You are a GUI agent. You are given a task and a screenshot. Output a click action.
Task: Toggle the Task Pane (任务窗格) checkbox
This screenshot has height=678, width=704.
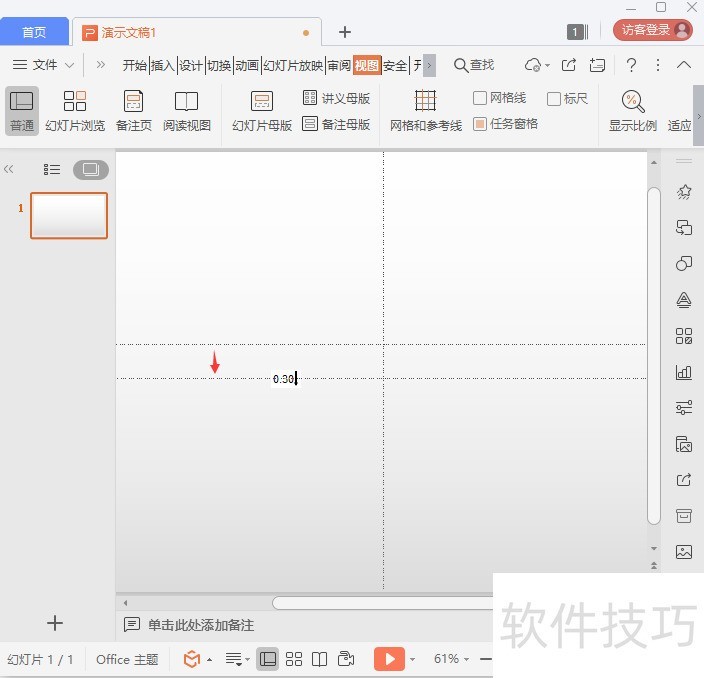tap(480, 124)
